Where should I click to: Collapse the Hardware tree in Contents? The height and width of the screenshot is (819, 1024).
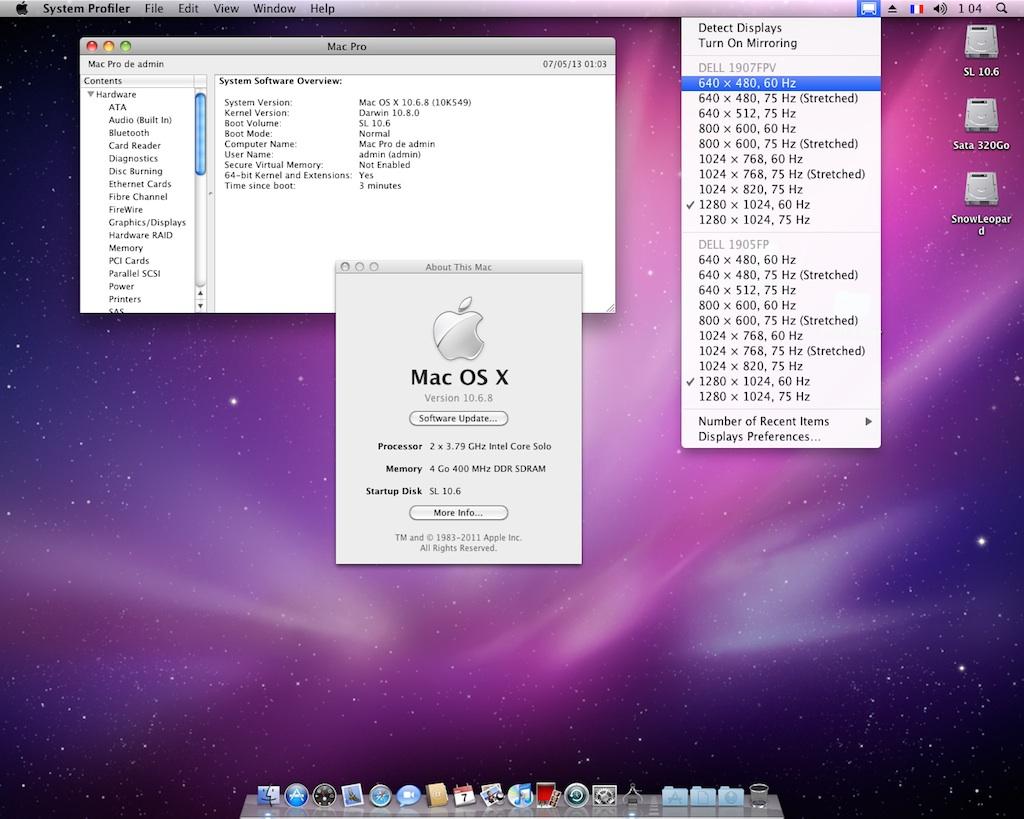click(91, 94)
